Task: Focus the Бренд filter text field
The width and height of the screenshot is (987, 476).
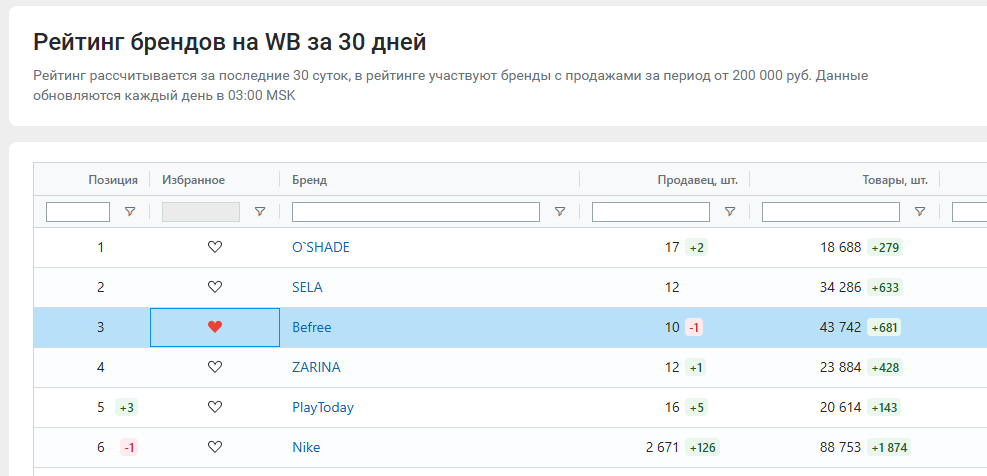Action: [415, 212]
